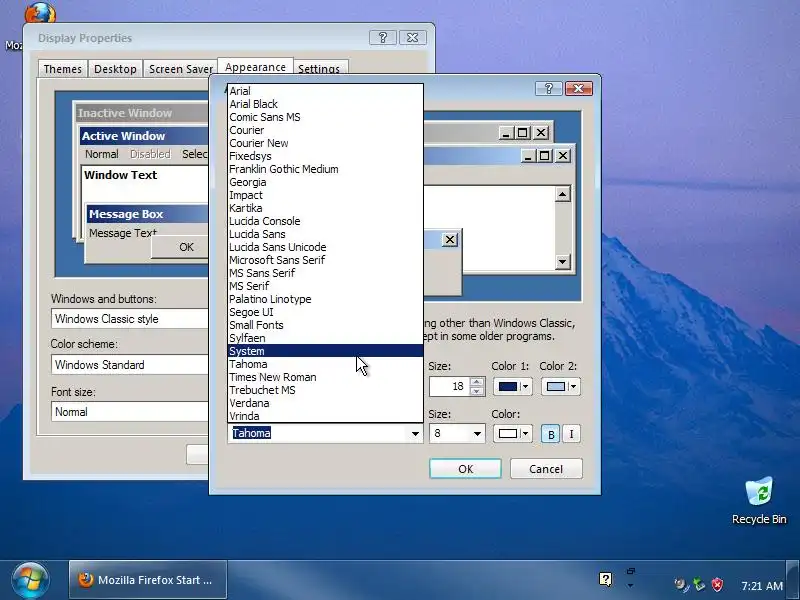Click the item Size field showing 18
The image size is (800, 600).
(x=449, y=386)
